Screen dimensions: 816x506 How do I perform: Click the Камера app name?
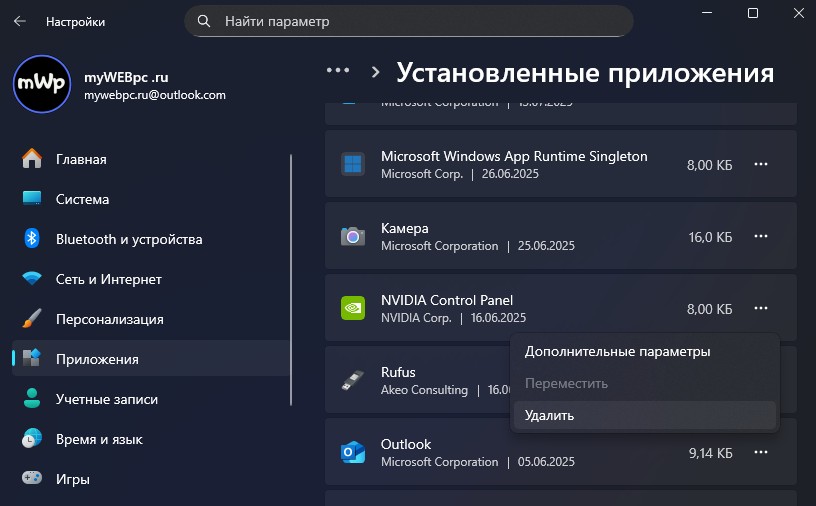pyautogui.click(x=405, y=229)
